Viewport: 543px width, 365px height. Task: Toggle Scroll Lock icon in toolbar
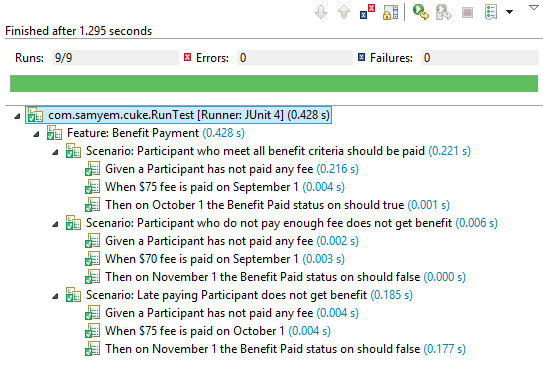390,12
